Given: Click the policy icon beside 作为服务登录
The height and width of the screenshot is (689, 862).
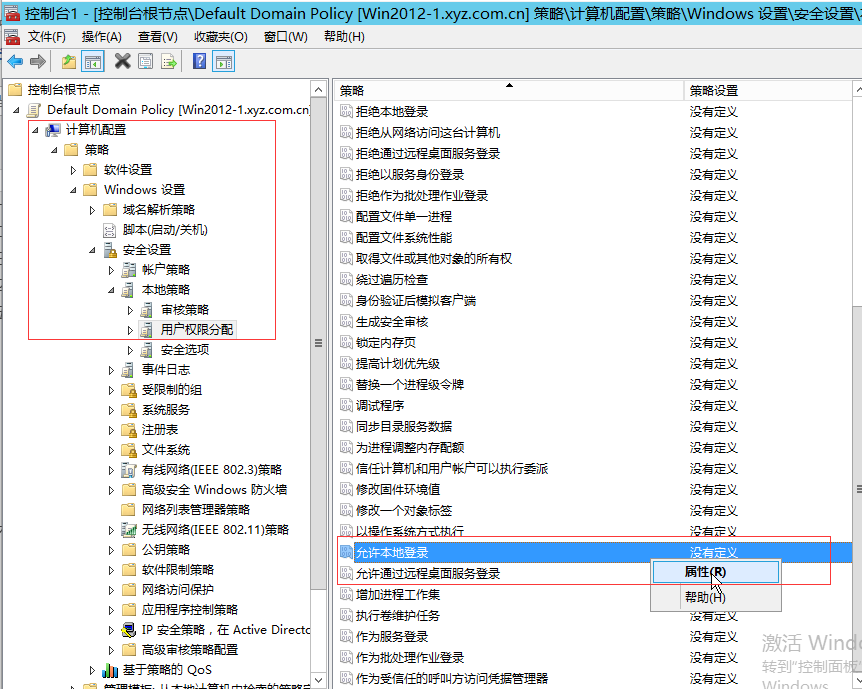Looking at the screenshot, I should (346, 637).
